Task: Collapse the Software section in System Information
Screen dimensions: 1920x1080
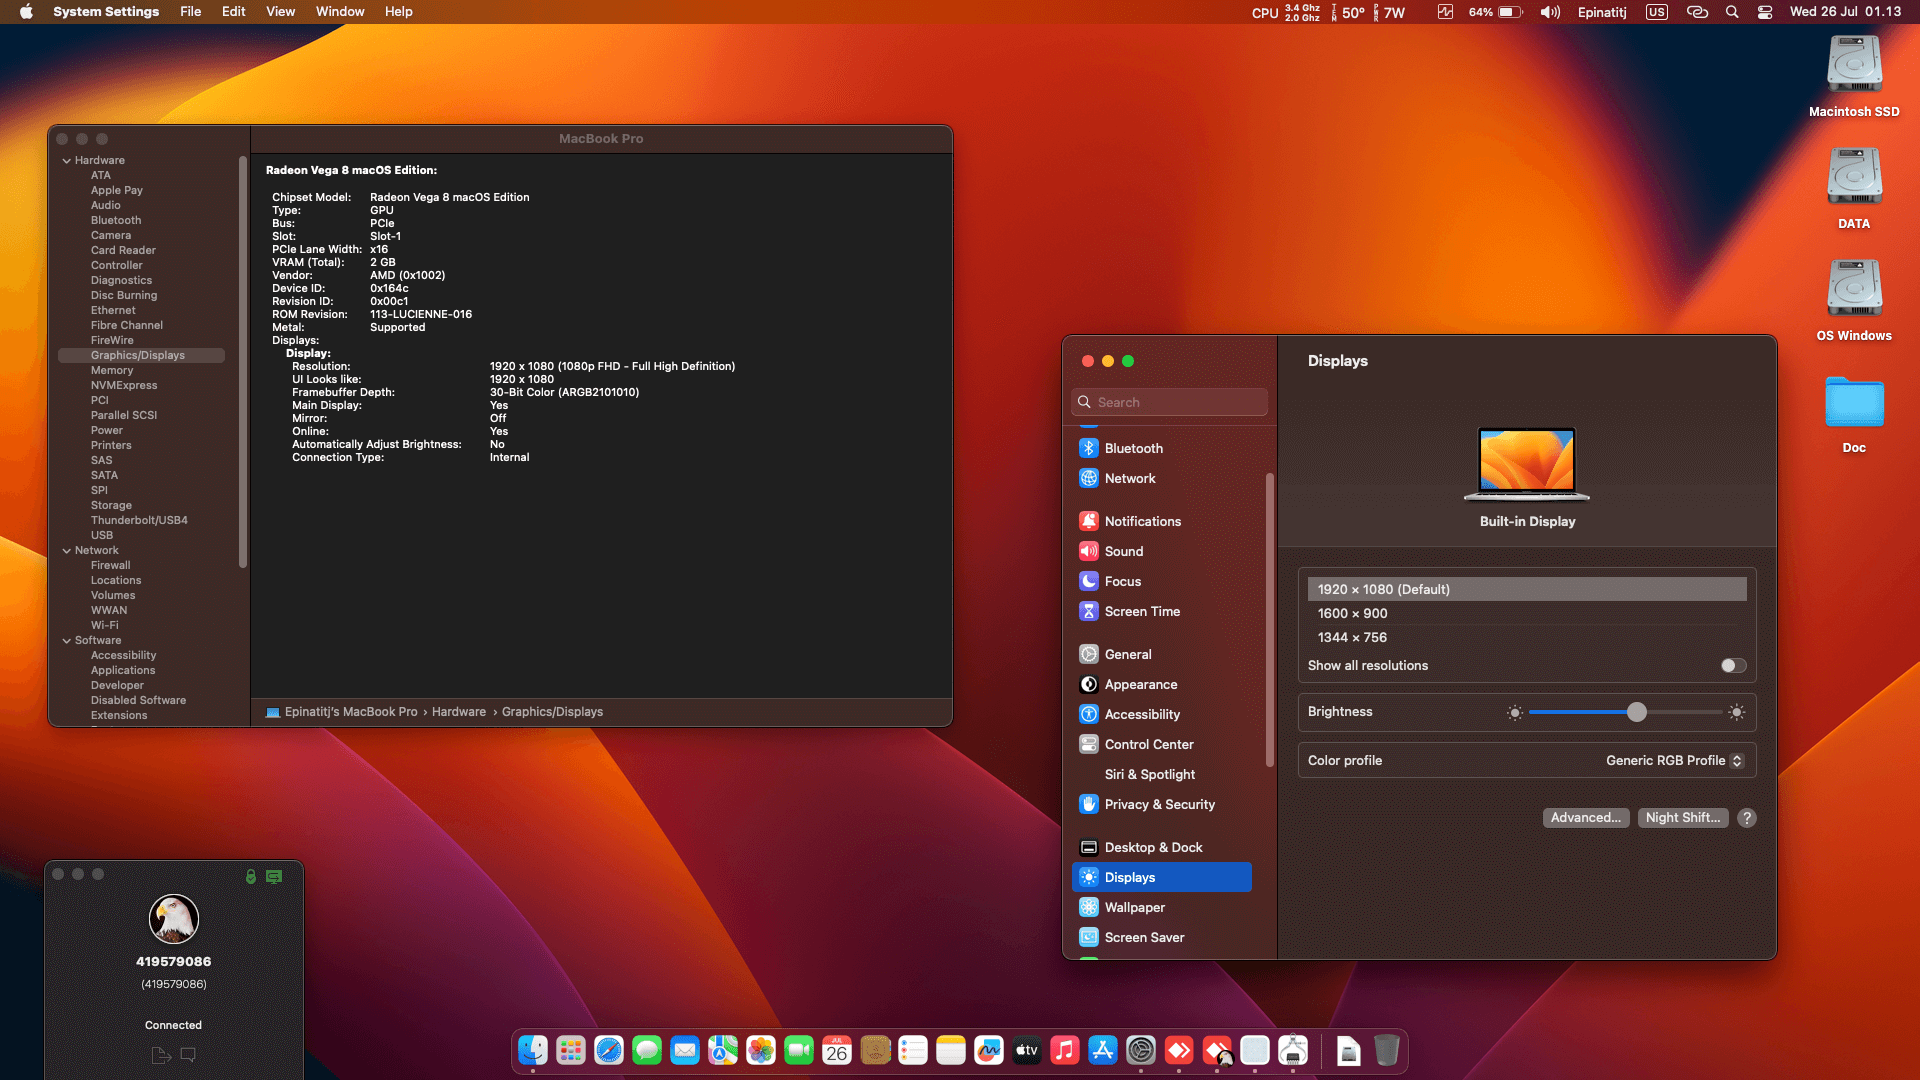Action: pyautogui.click(x=67, y=640)
